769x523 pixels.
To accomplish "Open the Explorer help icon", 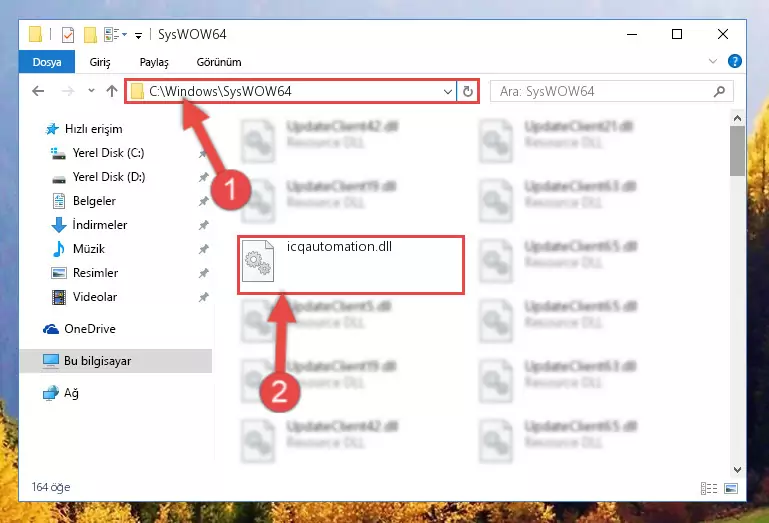I will (735, 61).
